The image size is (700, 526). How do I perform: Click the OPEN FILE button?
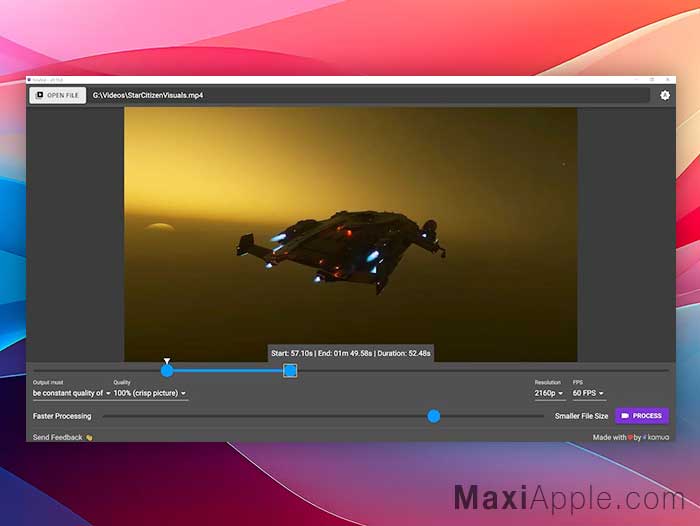click(x=58, y=95)
